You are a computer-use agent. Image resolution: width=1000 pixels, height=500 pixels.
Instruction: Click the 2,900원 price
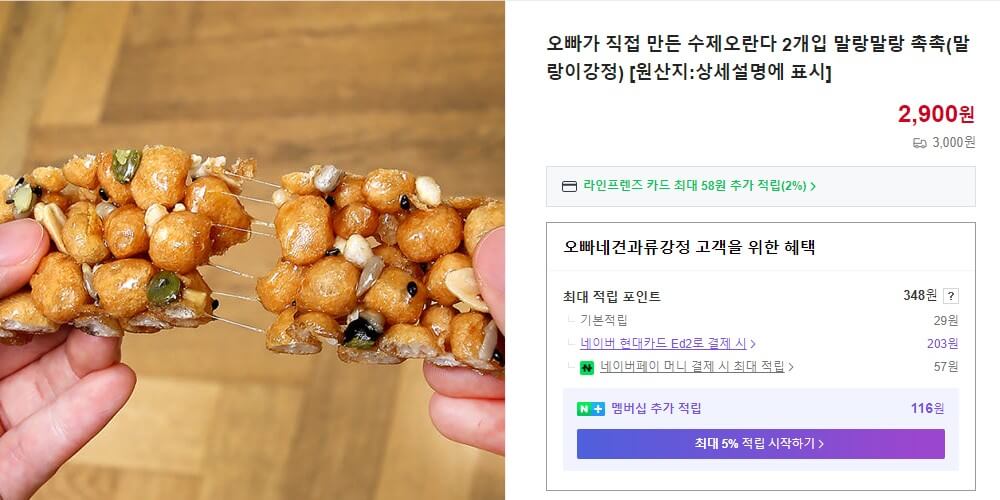coord(936,114)
